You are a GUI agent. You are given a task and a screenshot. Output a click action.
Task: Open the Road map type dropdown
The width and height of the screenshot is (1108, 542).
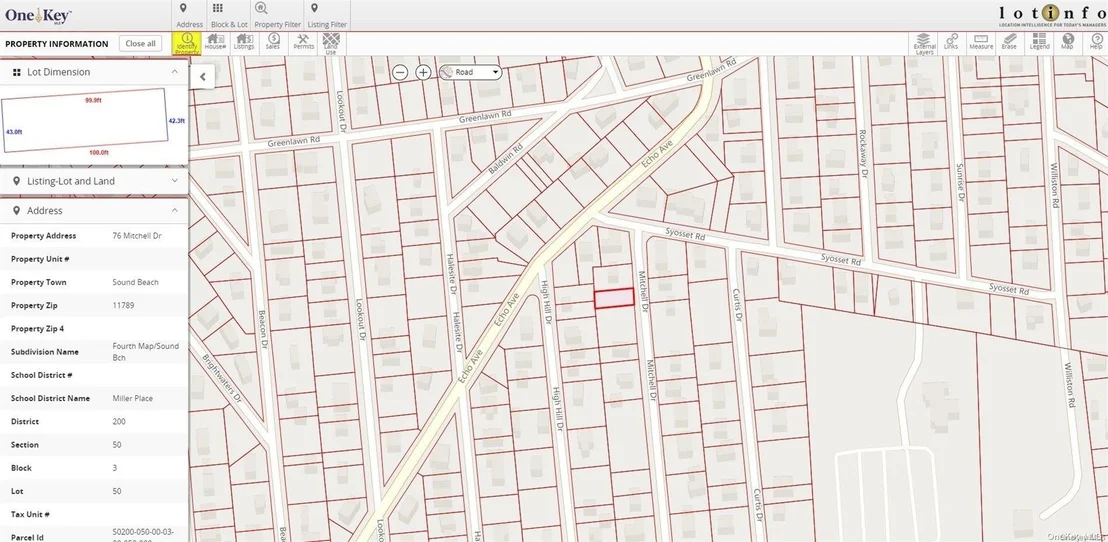470,72
